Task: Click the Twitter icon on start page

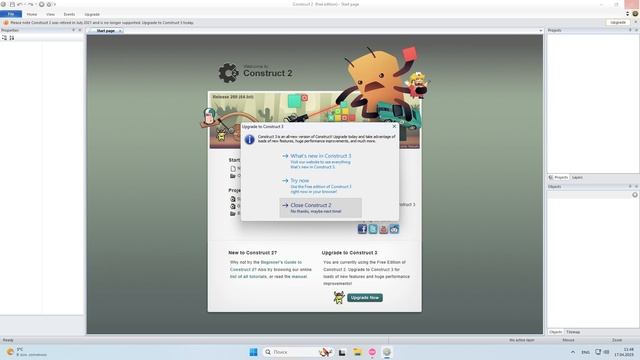Action: pyautogui.click(x=373, y=229)
